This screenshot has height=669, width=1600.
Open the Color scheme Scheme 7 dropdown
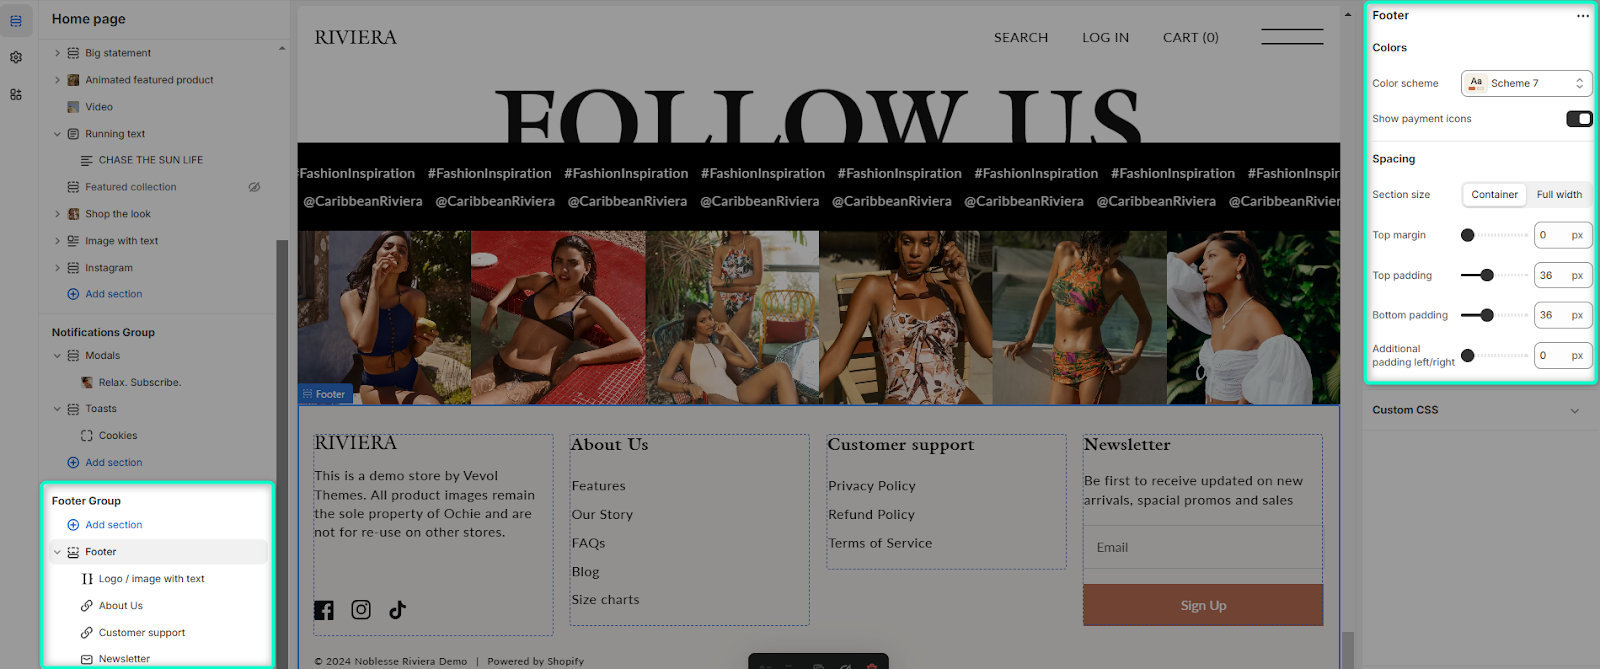tap(1526, 83)
